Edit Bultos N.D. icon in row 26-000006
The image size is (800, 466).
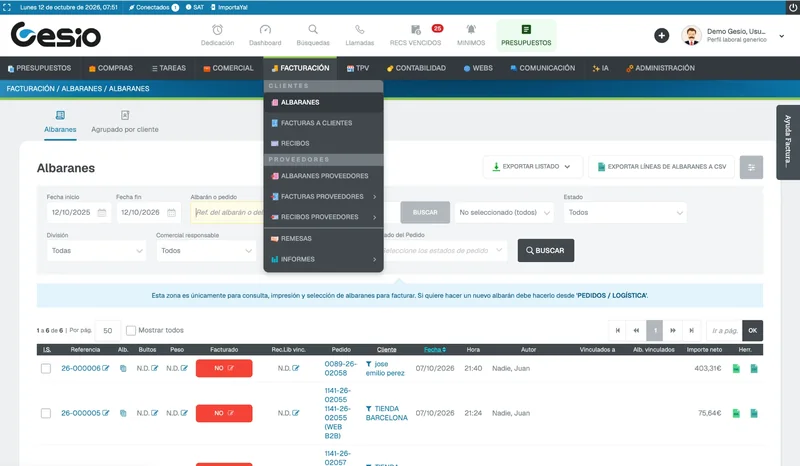point(155,368)
